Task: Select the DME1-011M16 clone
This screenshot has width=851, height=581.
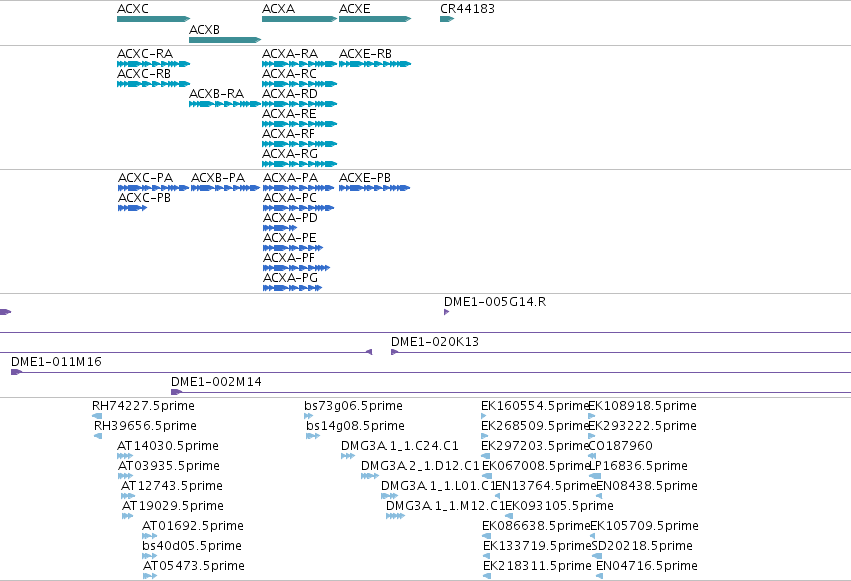Action: pos(431,373)
